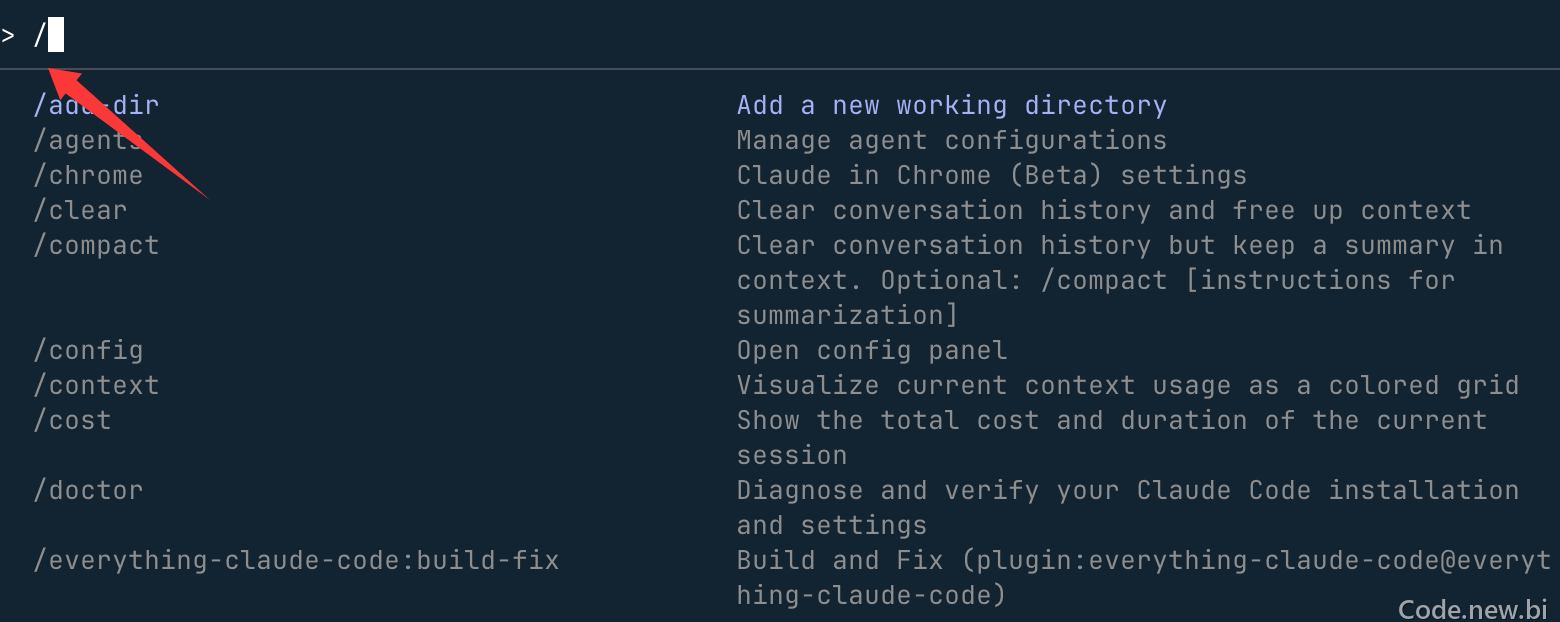The width and height of the screenshot is (1560, 622).
Task: Click "Add a new working directory" description
Action: pos(952,105)
